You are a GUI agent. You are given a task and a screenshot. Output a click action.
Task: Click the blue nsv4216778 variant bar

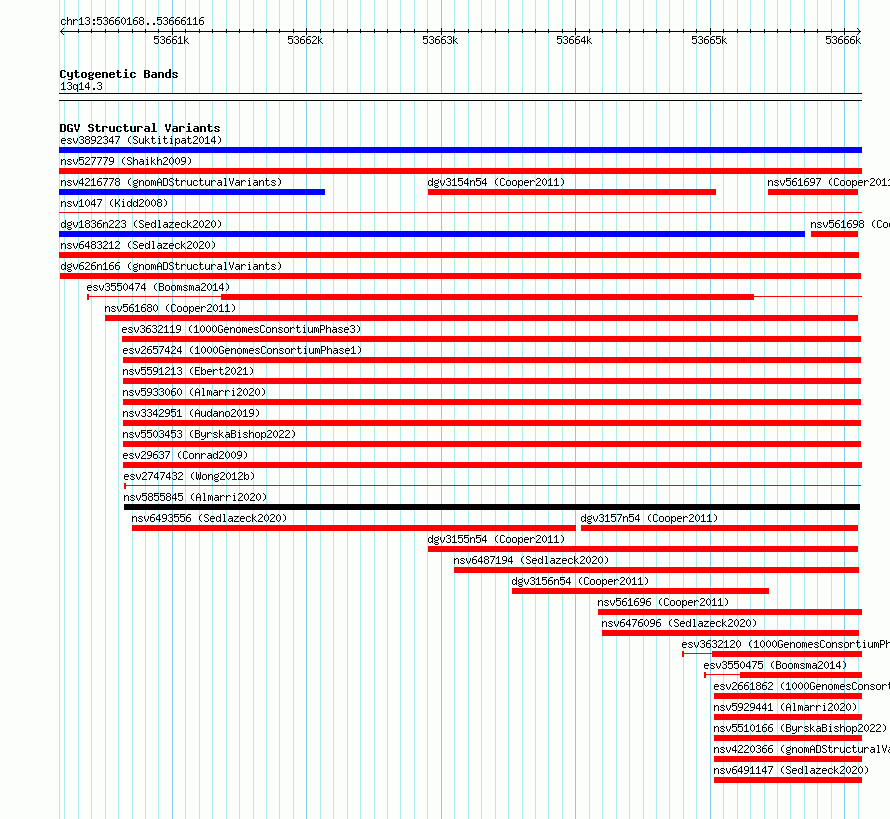pyautogui.click(x=192, y=192)
